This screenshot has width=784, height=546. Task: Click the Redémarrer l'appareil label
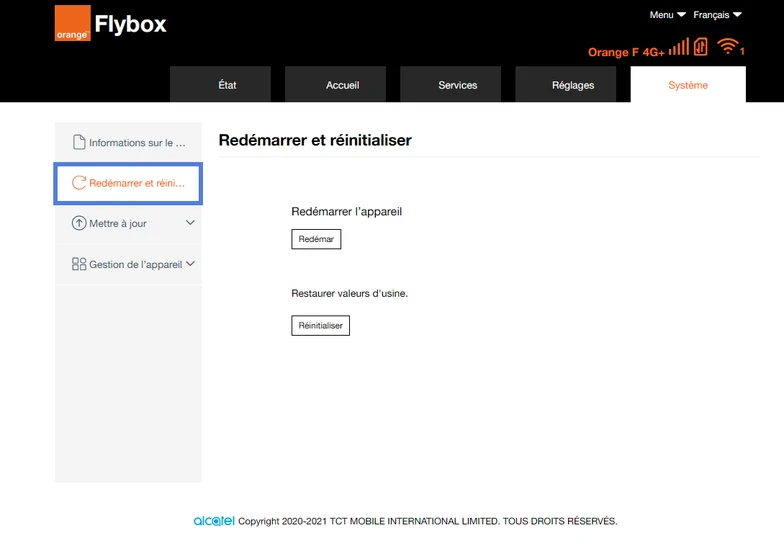coord(346,212)
